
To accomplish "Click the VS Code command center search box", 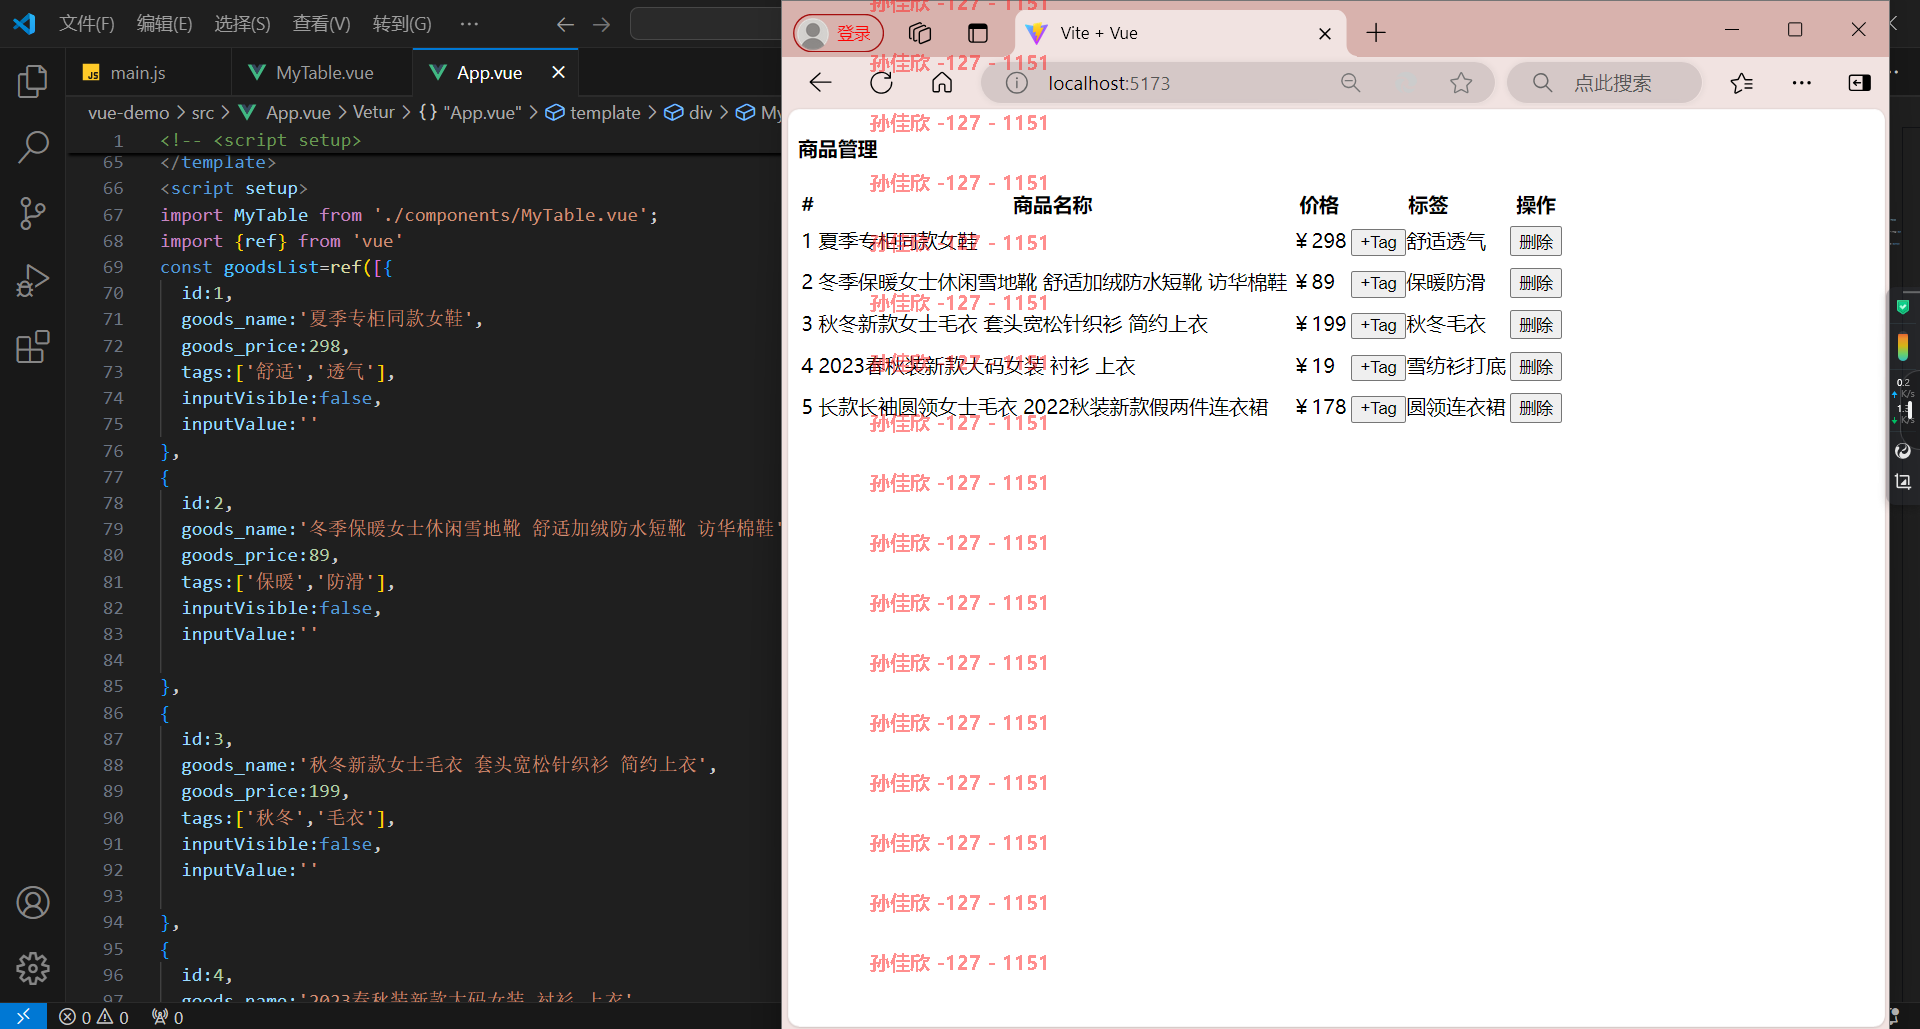I will tap(705, 24).
